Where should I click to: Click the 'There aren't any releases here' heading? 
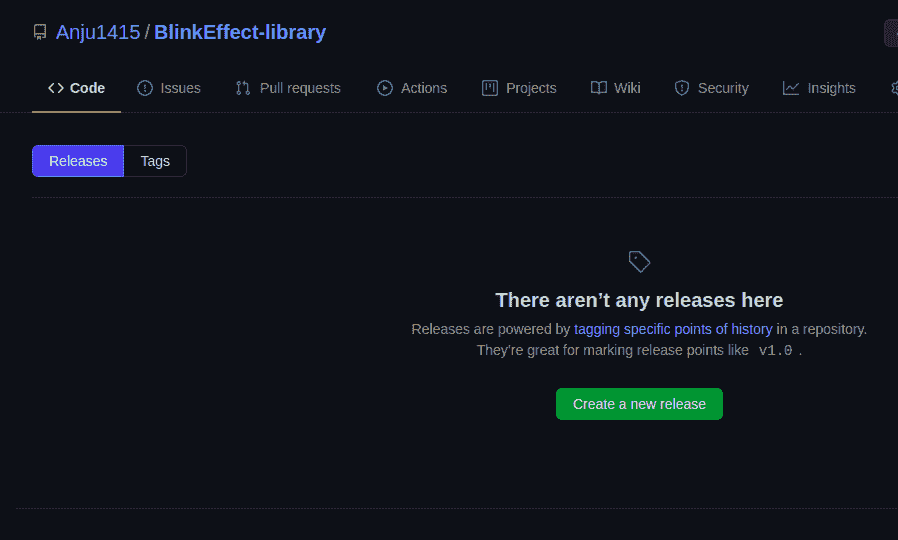pos(639,300)
